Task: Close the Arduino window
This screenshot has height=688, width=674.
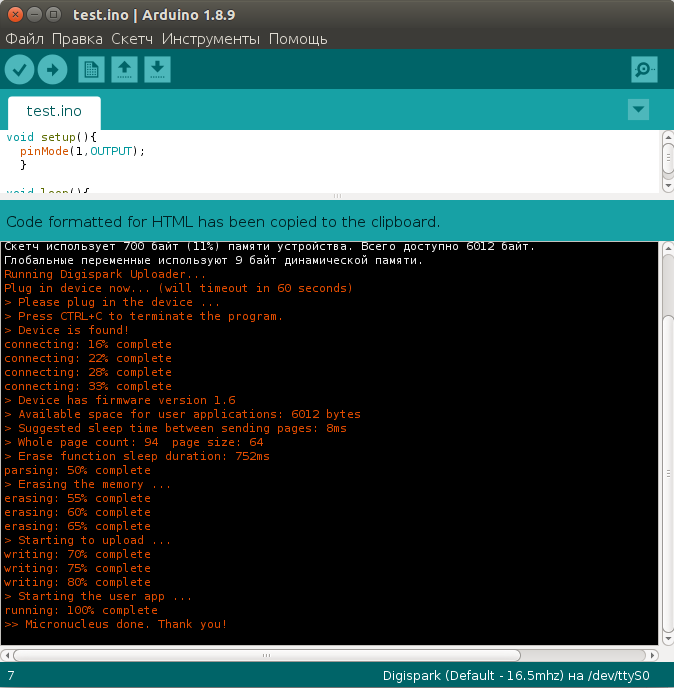Action: [15, 14]
